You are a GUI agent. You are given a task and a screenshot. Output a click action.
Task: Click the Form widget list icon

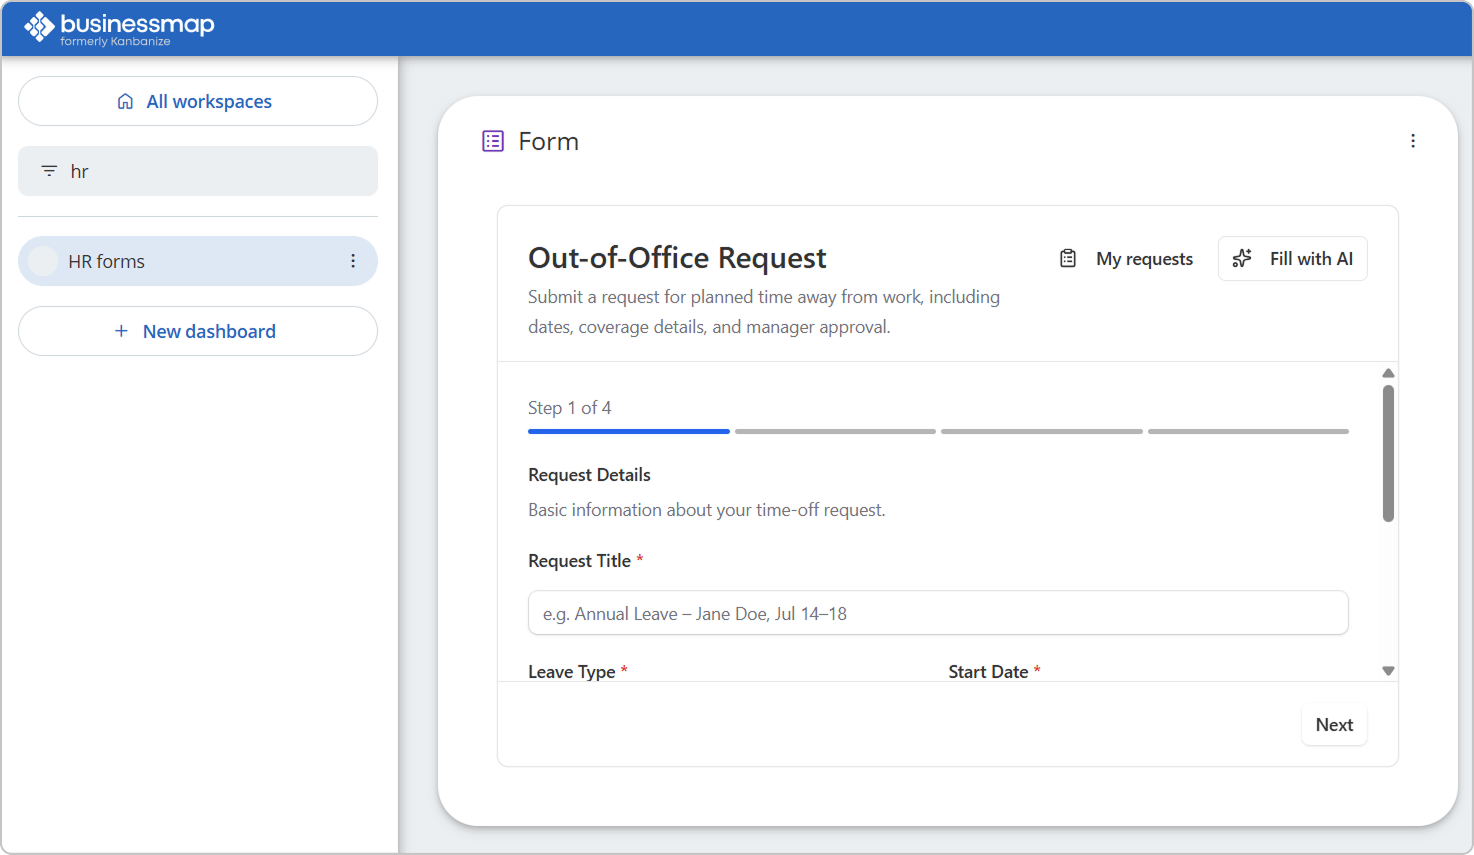[x=493, y=141]
